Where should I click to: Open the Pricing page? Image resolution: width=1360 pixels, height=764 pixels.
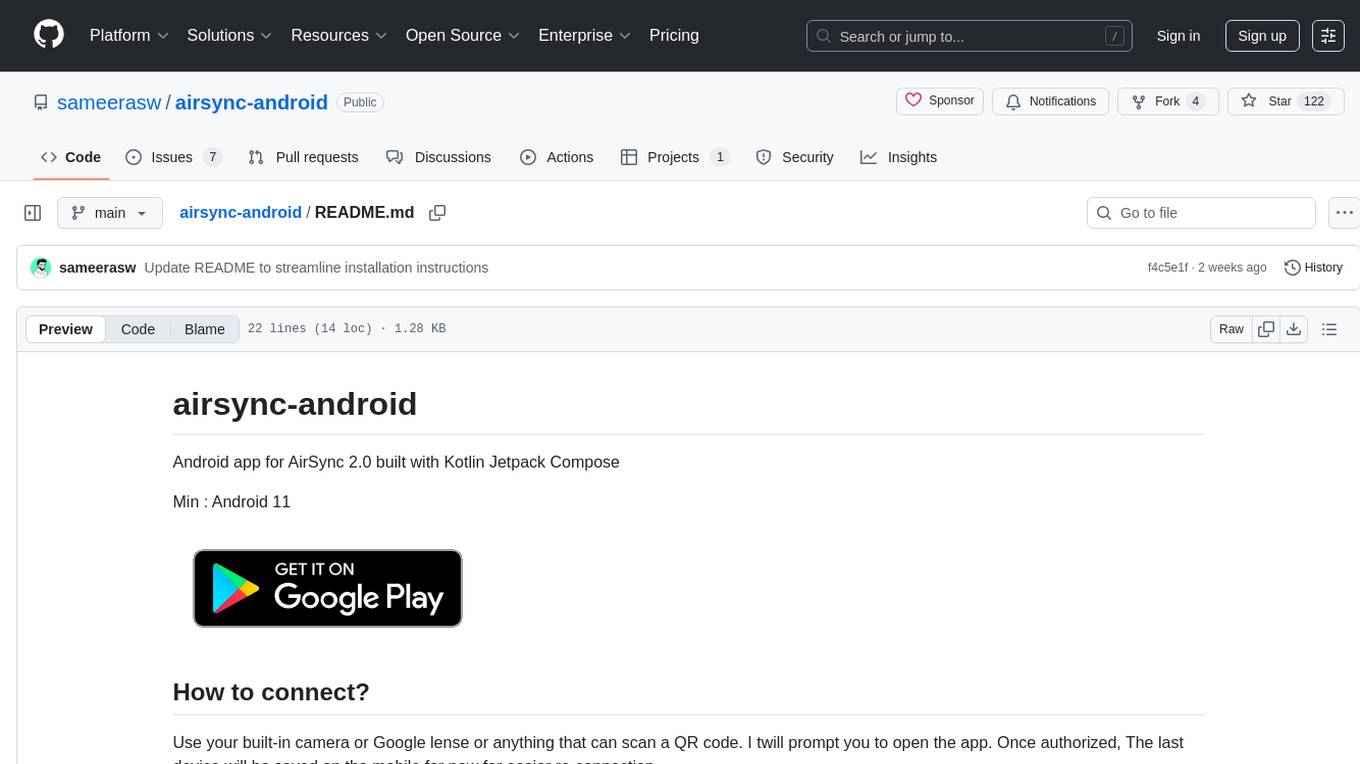[x=674, y=35]
